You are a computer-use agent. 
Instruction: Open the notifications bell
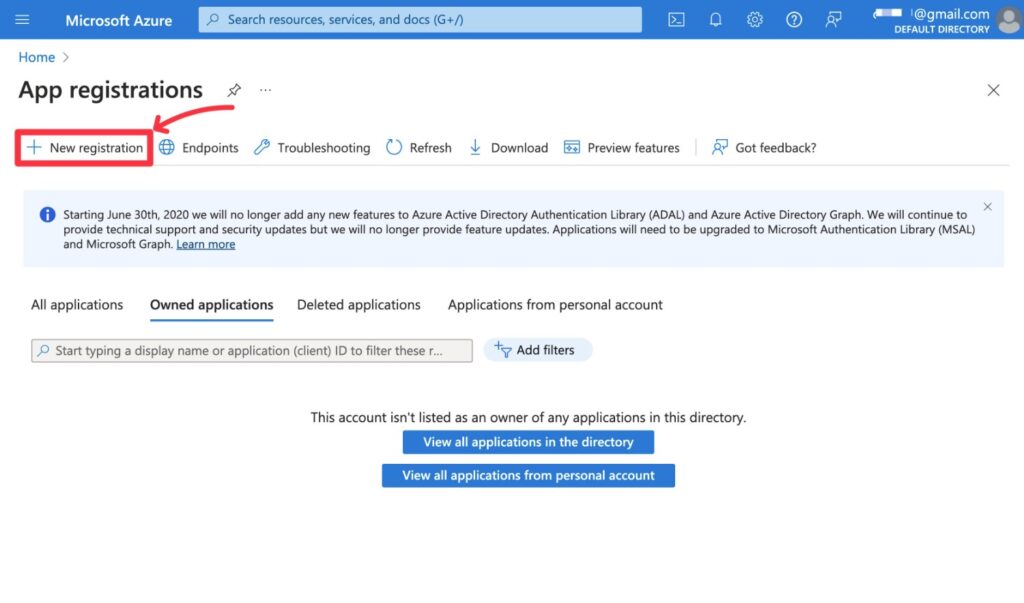[x=715, y=19]
